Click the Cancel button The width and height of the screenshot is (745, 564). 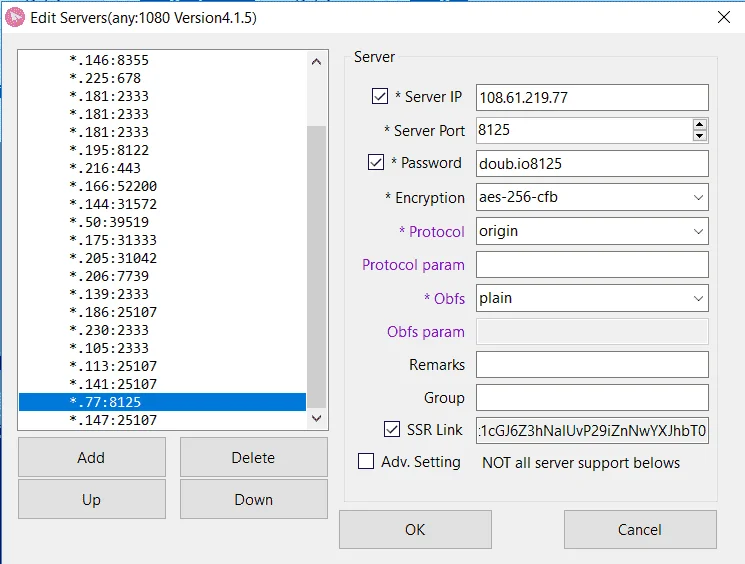(640, 529)
